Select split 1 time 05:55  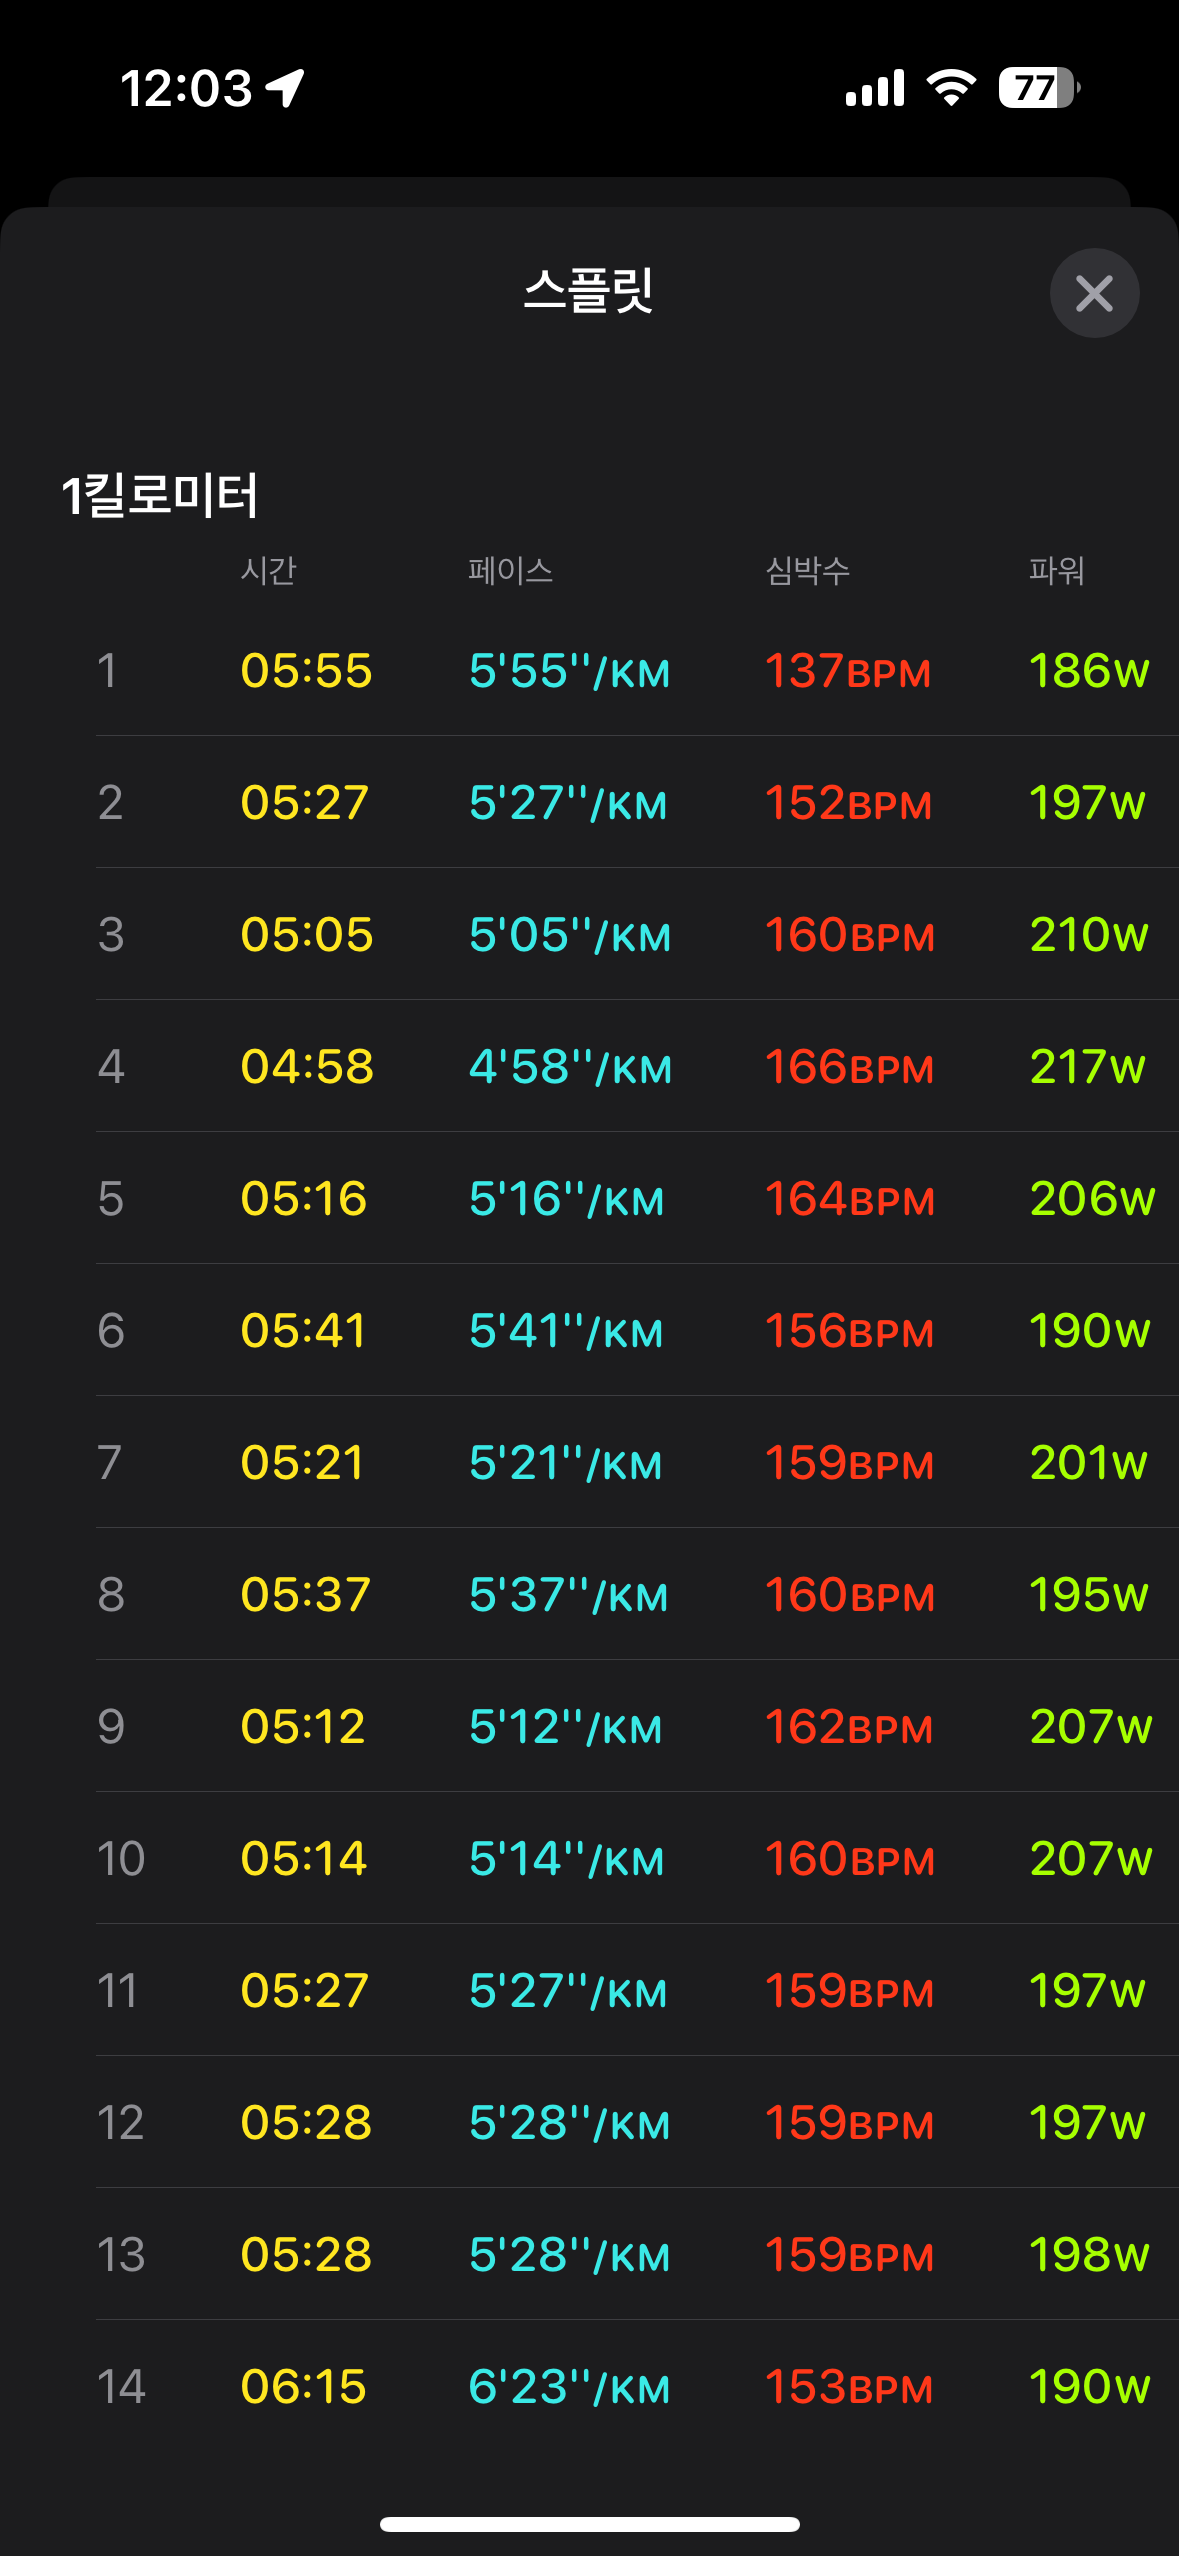point(306,671)
